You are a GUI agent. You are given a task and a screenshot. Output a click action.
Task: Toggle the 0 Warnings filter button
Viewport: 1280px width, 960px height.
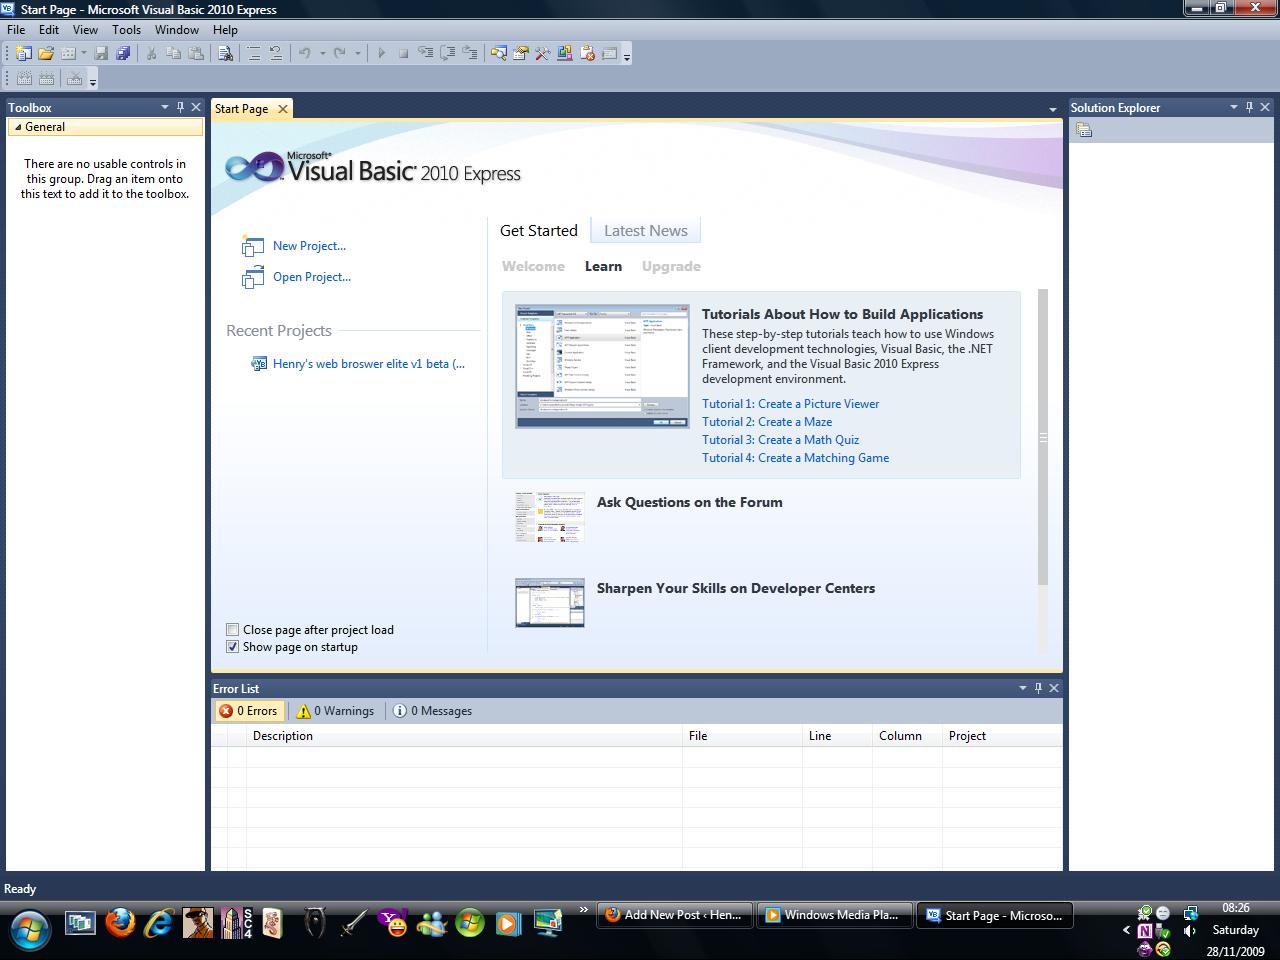[x=336, y=711]
